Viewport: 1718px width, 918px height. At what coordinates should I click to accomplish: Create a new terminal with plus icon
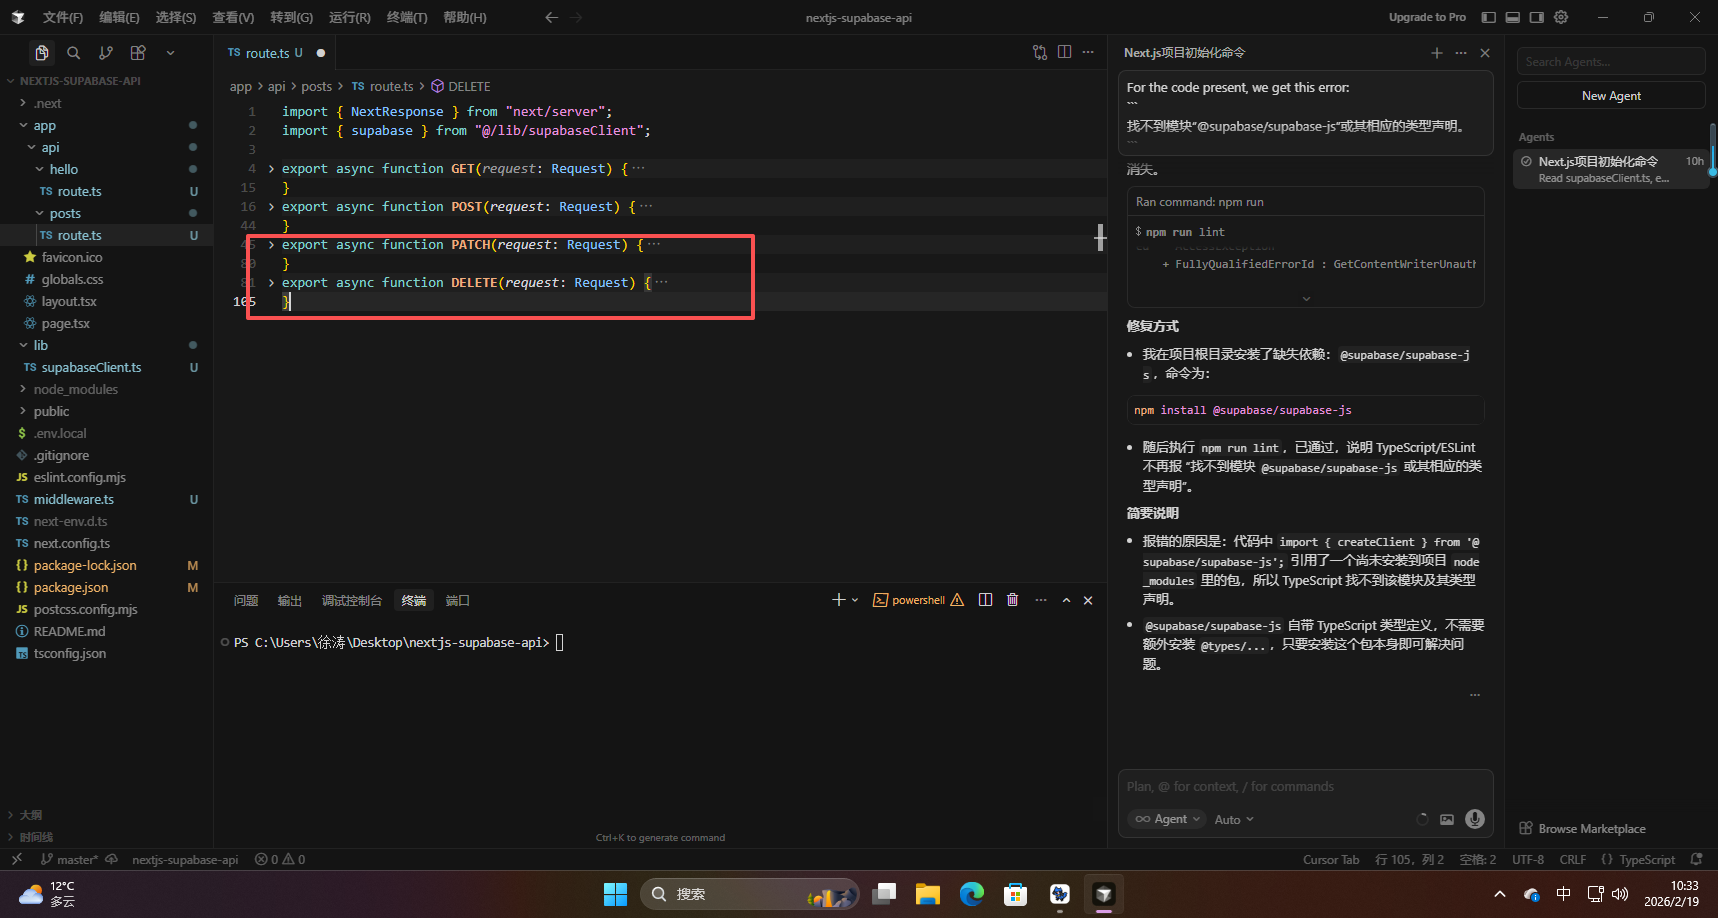pos(838,600)
